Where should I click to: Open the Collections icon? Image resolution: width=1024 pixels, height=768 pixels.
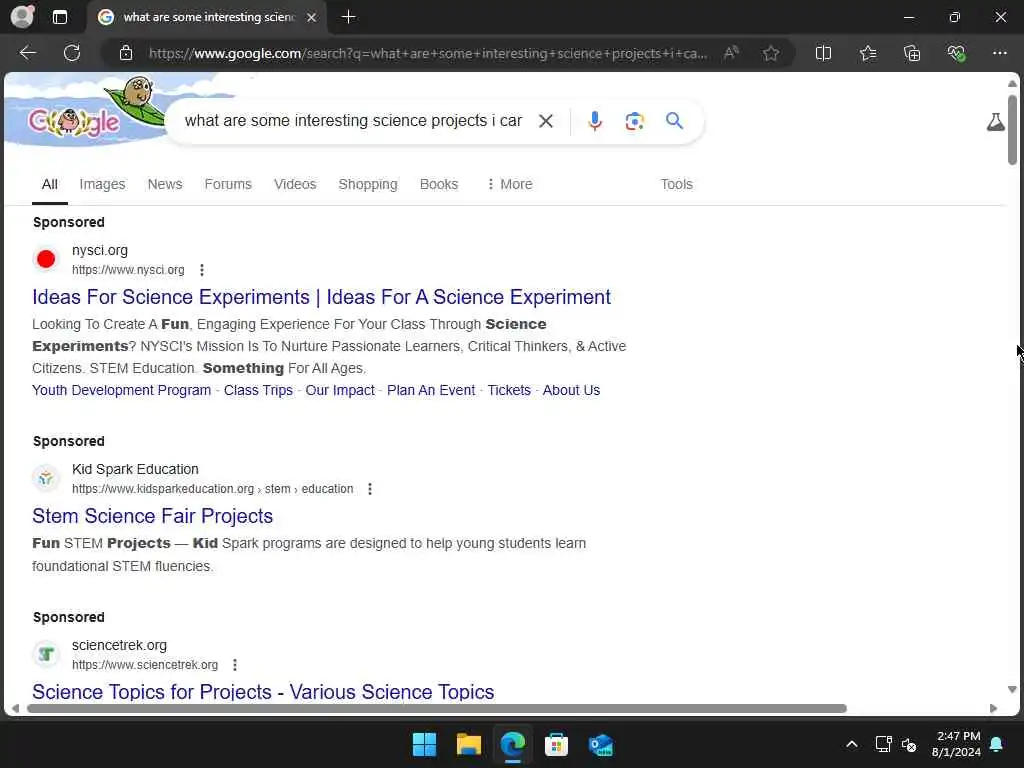(x=912, y=53)
